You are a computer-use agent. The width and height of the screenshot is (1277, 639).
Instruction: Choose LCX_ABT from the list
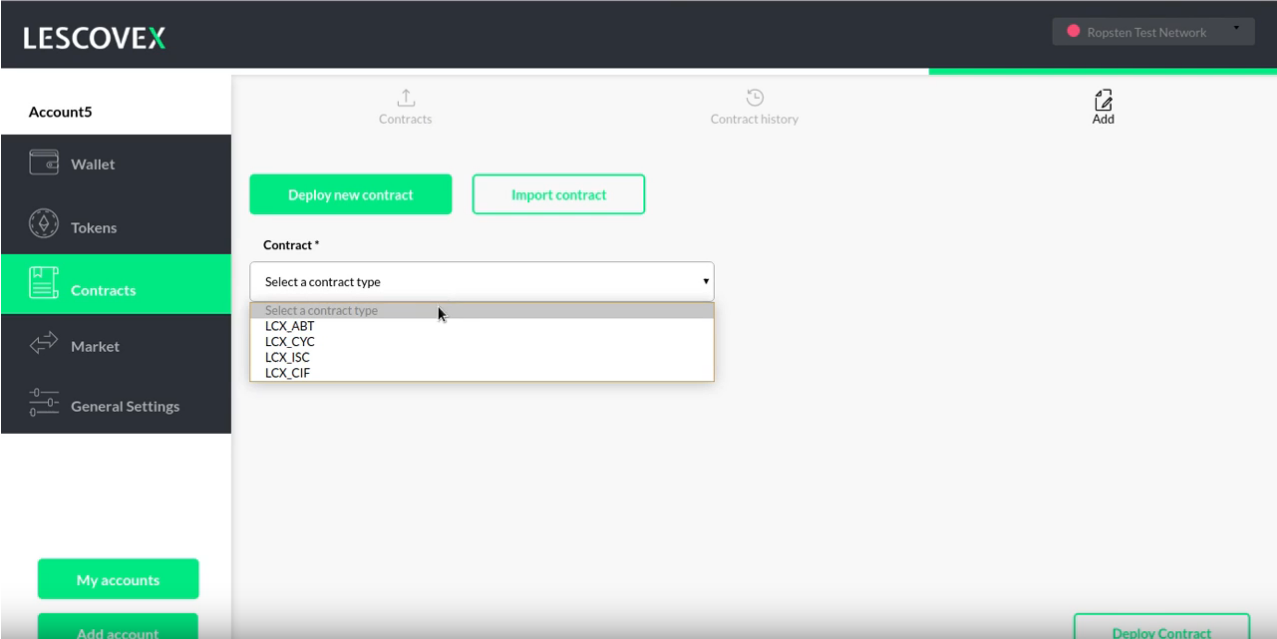tap(482, 326)
